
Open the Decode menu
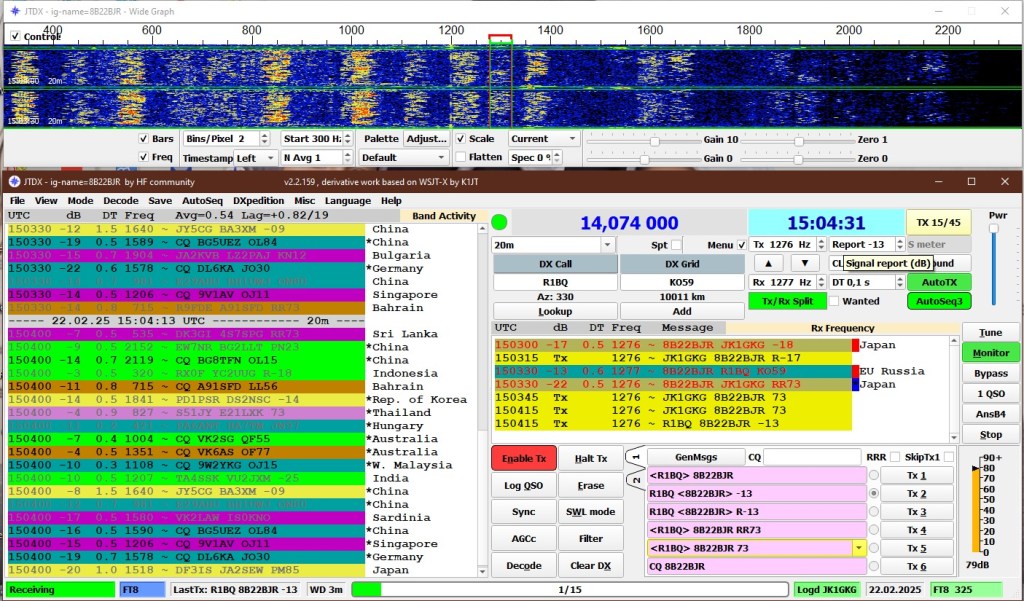[x=120, y=201]
